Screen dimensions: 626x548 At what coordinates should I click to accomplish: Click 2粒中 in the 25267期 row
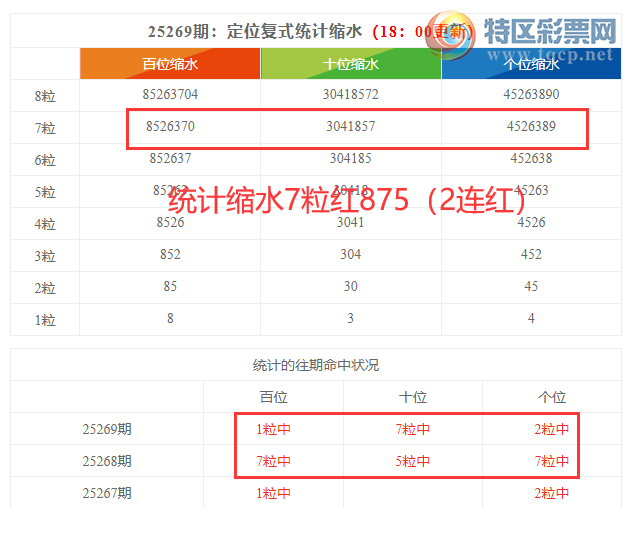(x=552, y=493)
